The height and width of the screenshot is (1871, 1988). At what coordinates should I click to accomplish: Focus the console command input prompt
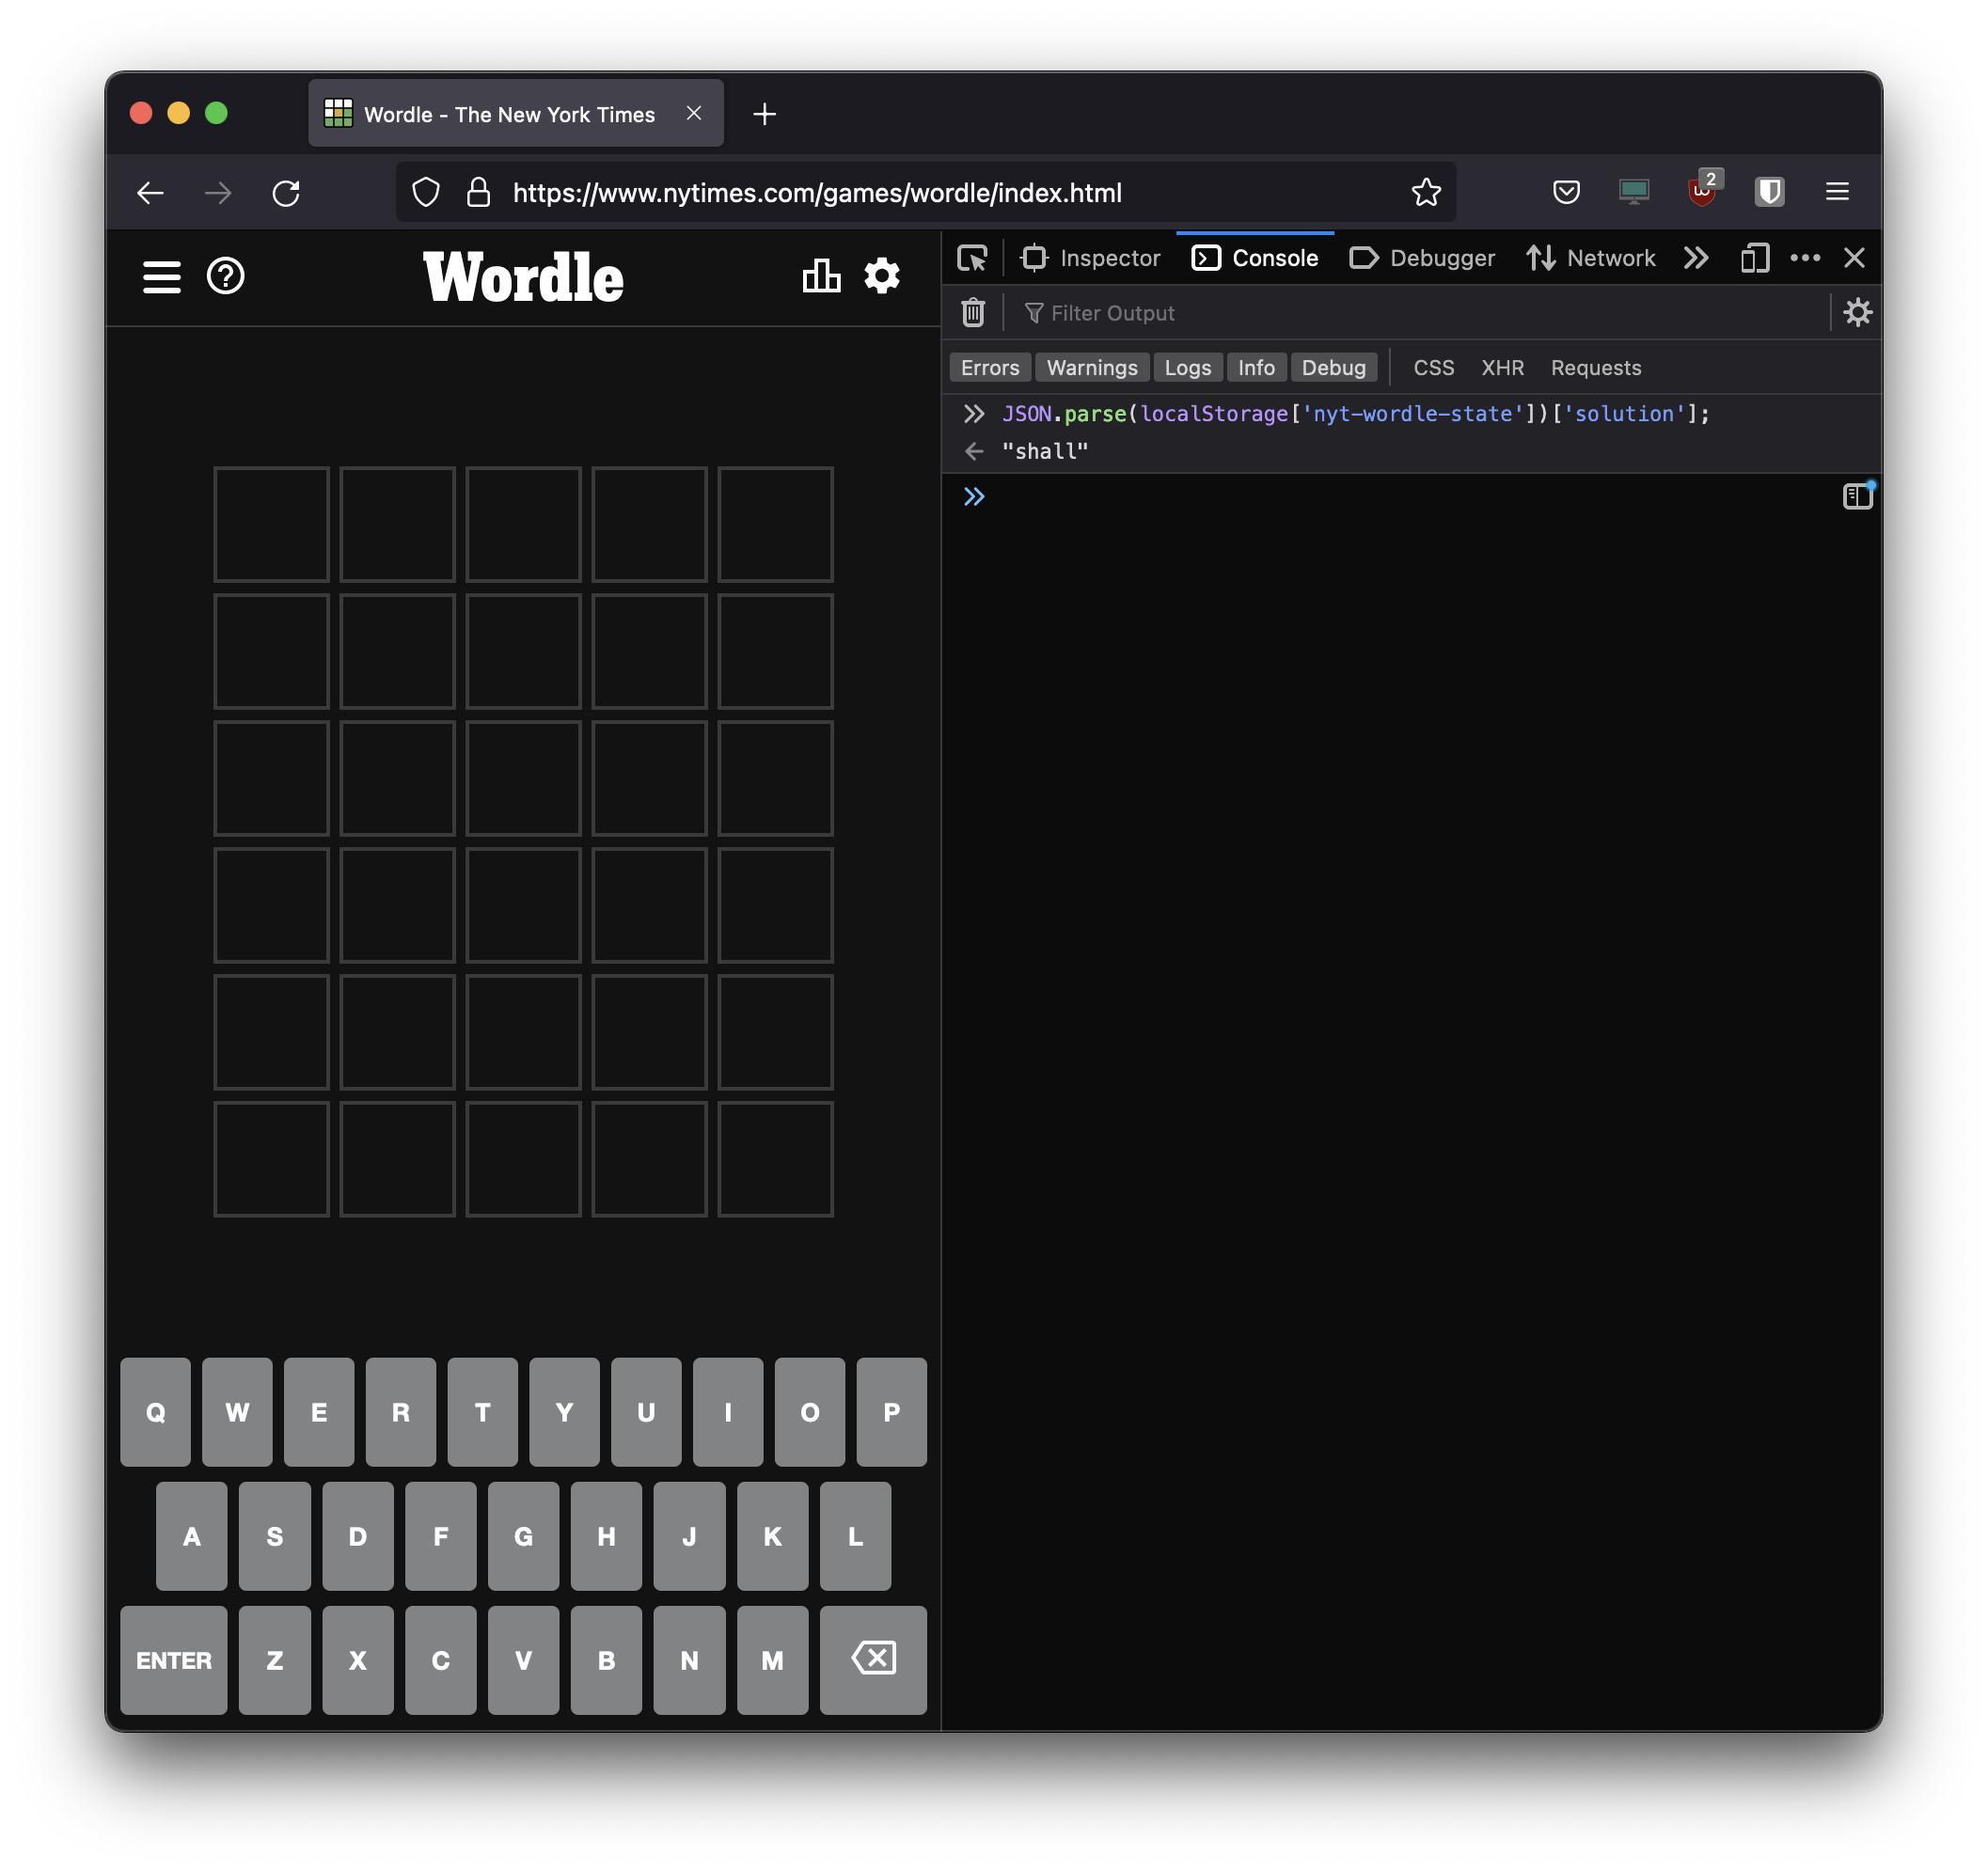pos(1410,497)
